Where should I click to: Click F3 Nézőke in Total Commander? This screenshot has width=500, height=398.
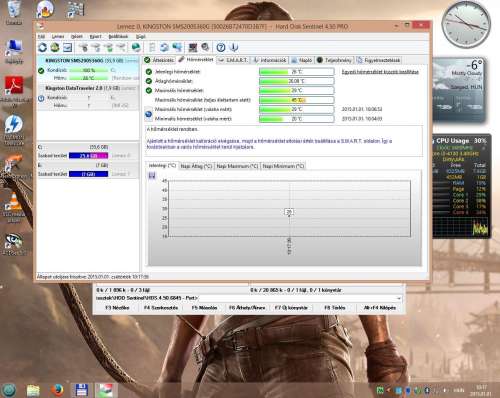(117, 308)
